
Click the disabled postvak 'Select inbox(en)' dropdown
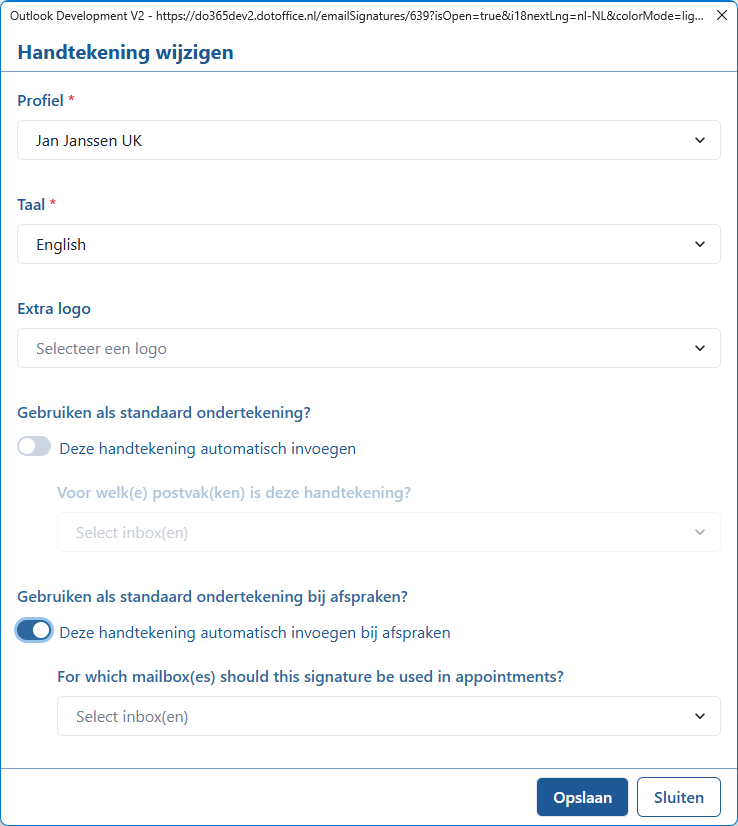click(x=389, y=532)
